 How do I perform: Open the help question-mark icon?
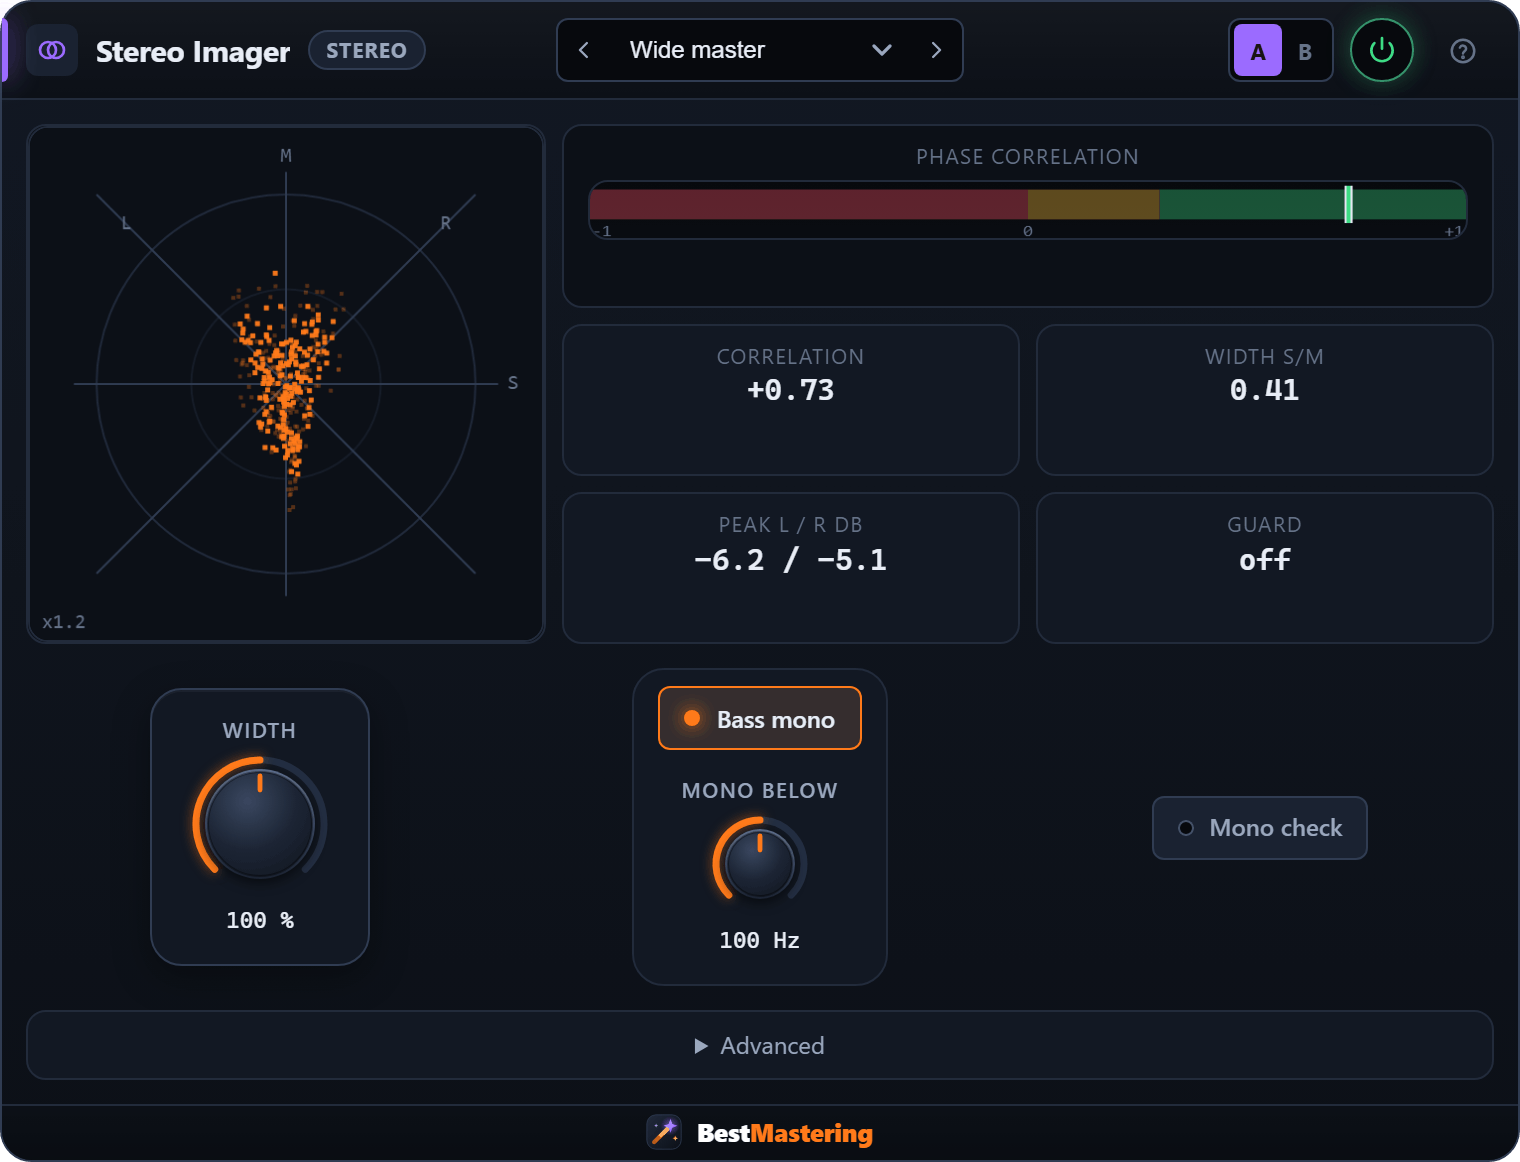(1462, 51)
